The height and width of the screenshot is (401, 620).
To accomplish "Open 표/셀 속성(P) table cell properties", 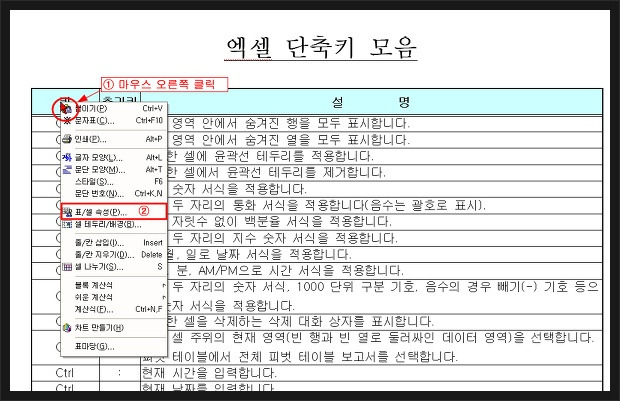I will click(x=114, y=212).
